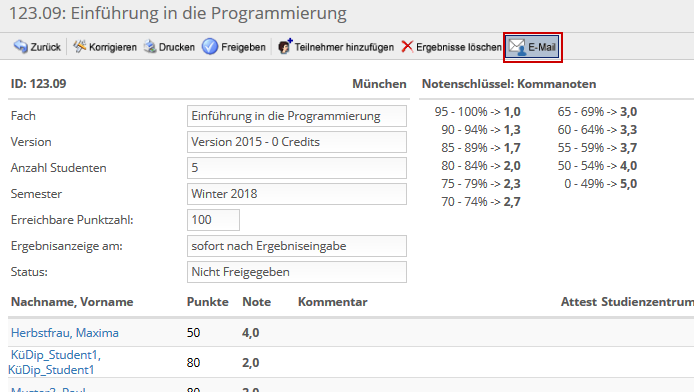This screenshot has width=694, height=392.
Task: Click the Nachname, Vorname column header
Action: tap(72, 302)
